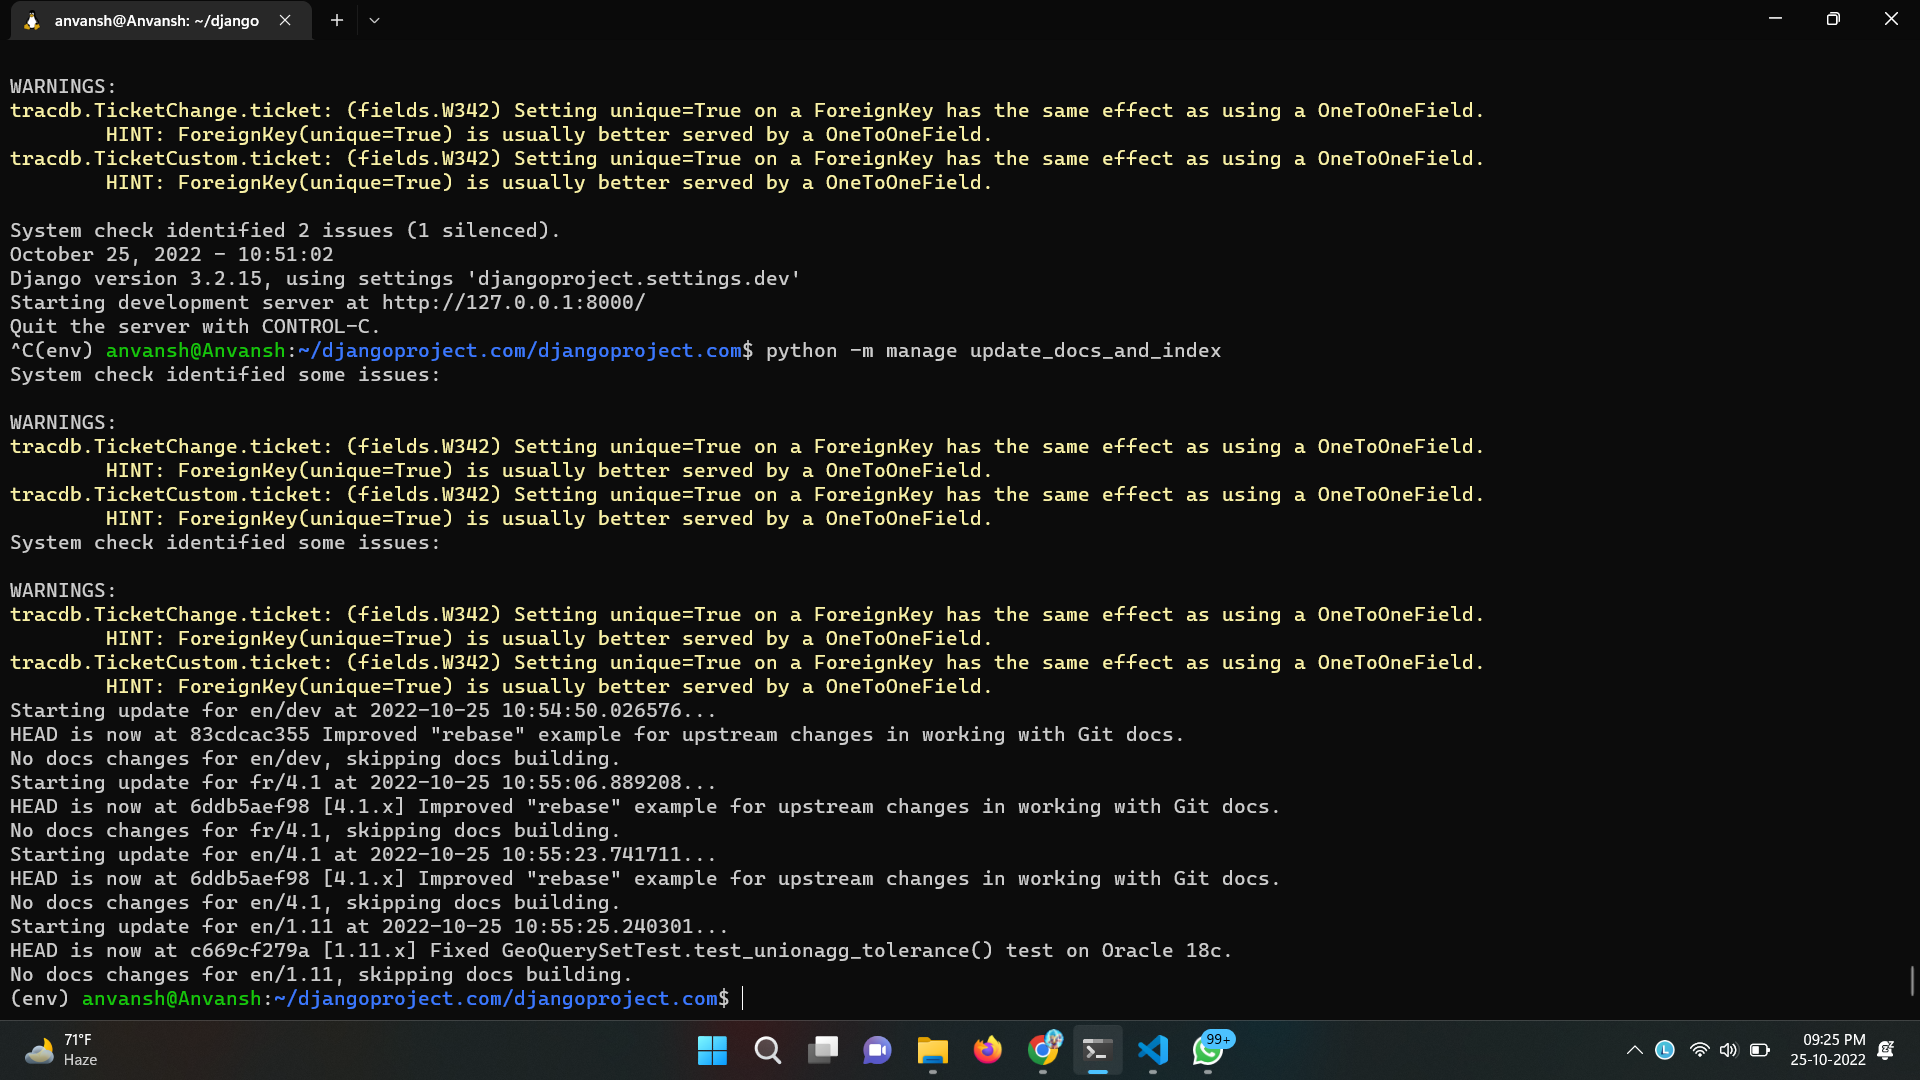The image size is (1920, 1080).
Task: Open the Windows Start menu
Action: pos(712,1051)
